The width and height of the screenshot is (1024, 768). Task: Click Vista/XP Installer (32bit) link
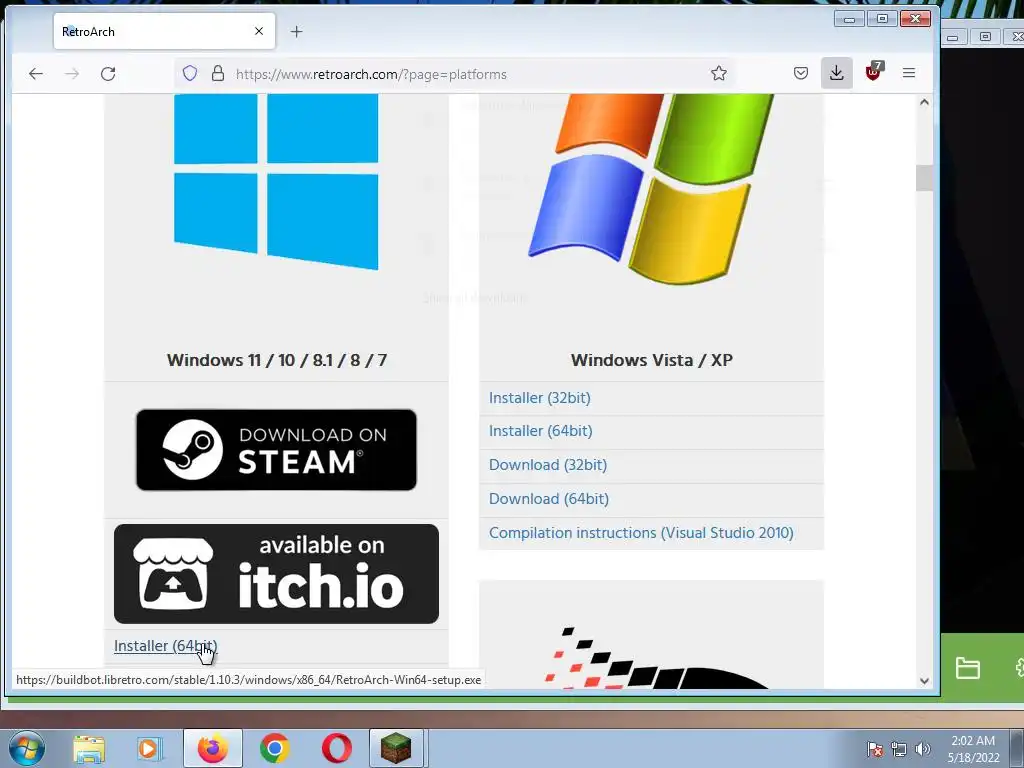pos(539,398)
